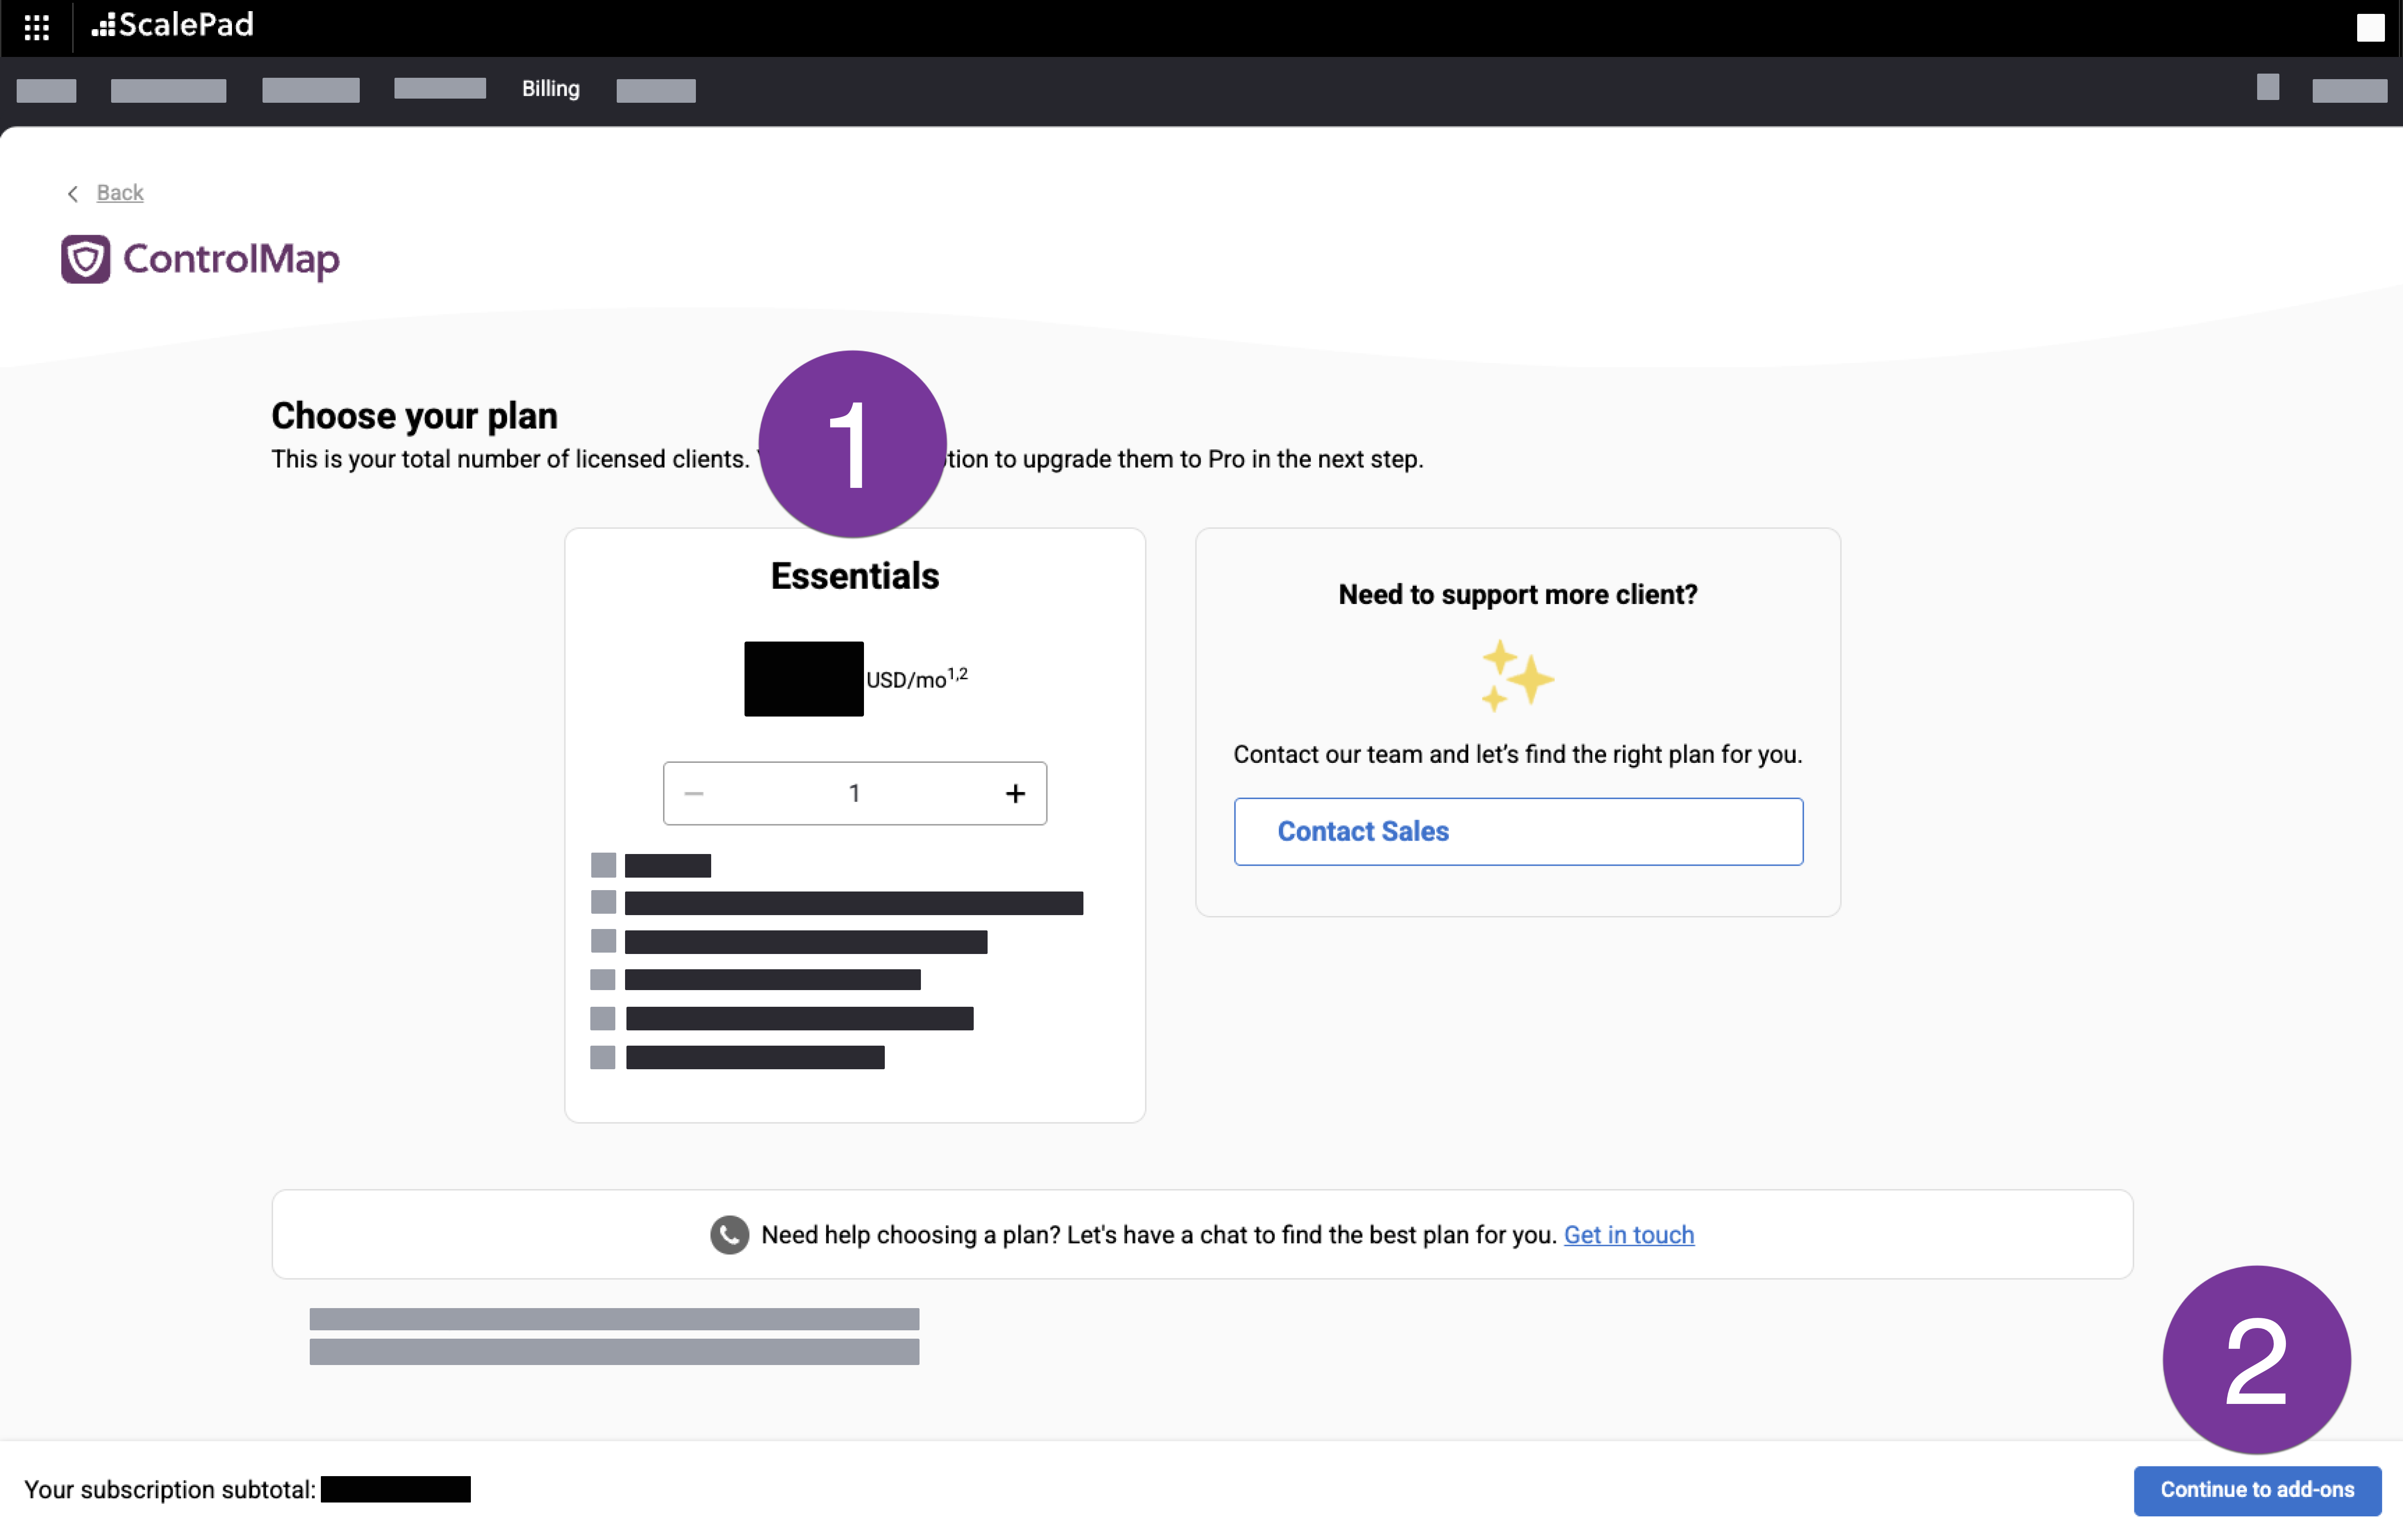Decrease client count with minus button
Viewport: 2403px width, 1540px height.
pyautogui.click(x=694, y=794)
